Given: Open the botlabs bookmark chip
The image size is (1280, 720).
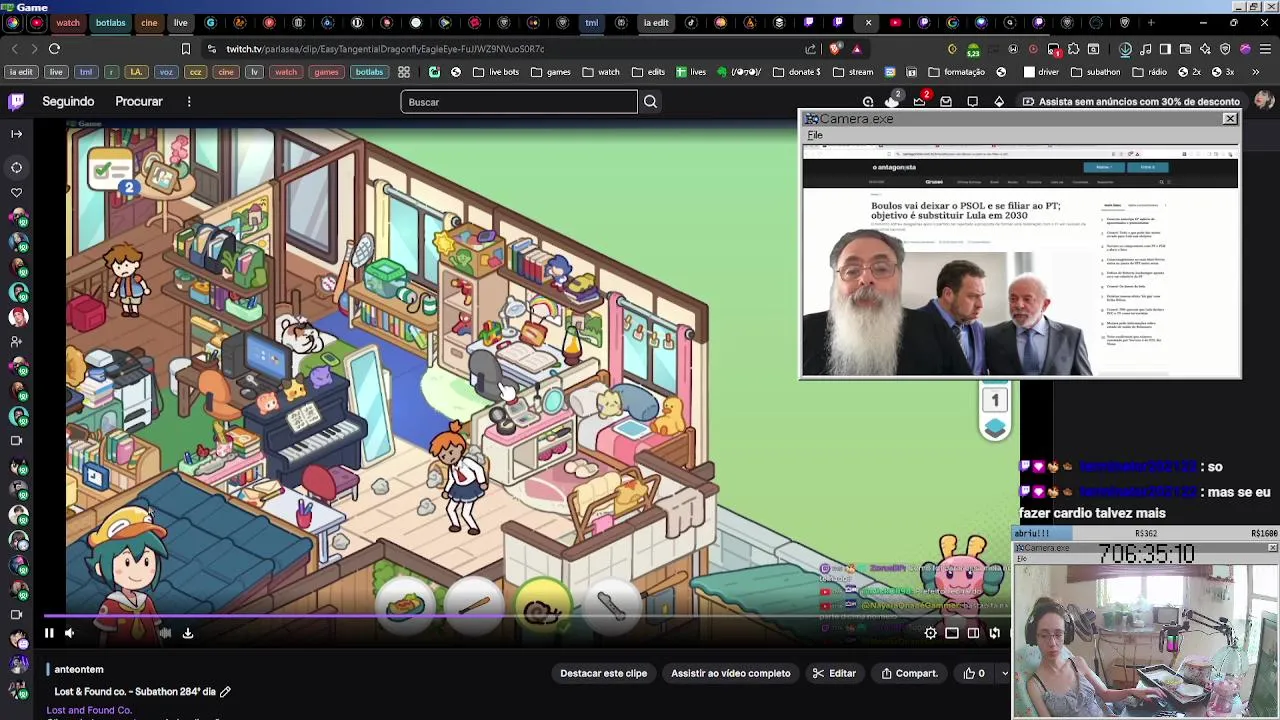Looking at the screenshot, I should [x=369, y=72].
